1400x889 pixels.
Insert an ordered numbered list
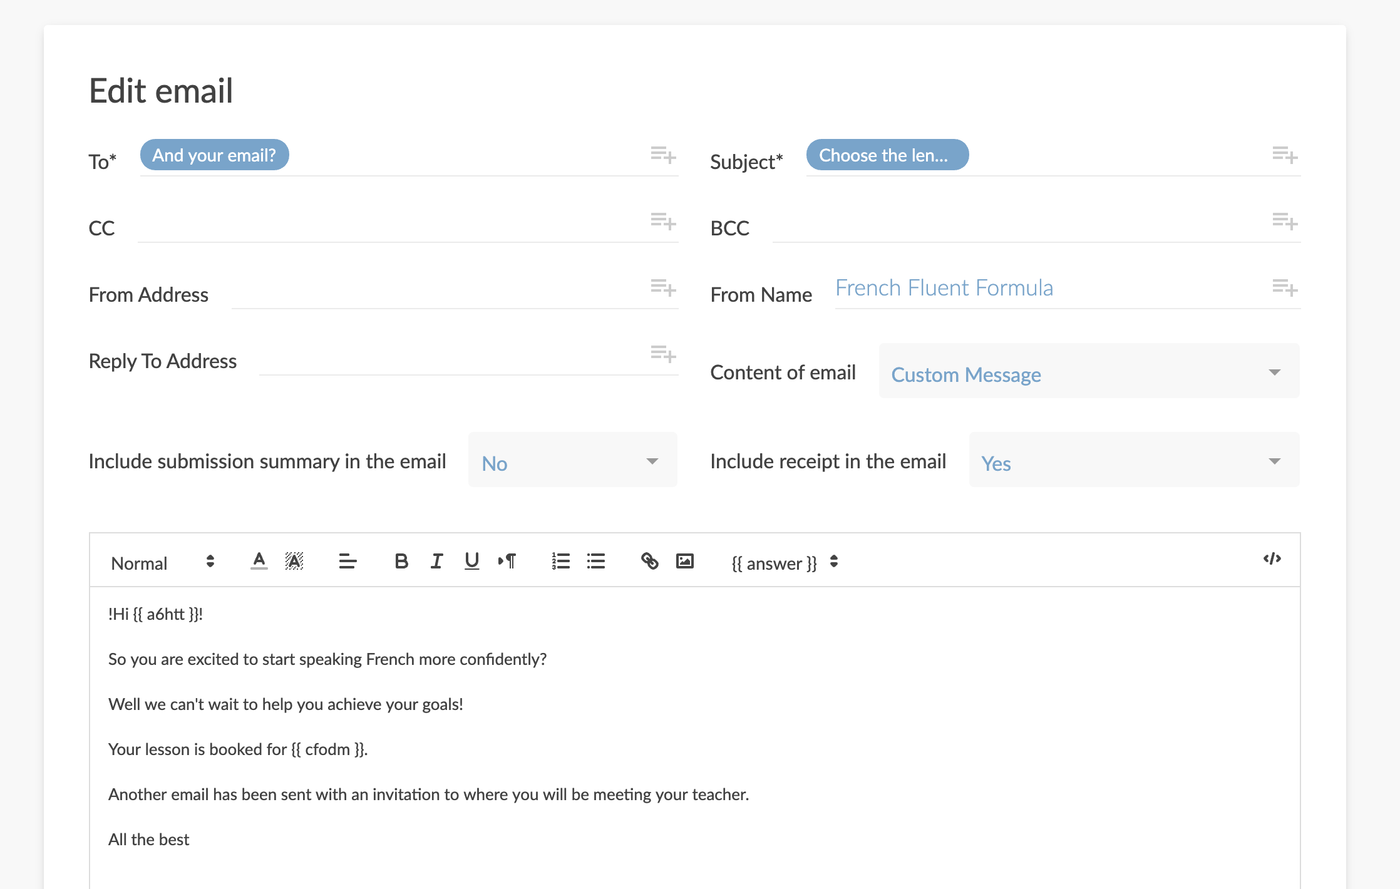click(560, 561)
